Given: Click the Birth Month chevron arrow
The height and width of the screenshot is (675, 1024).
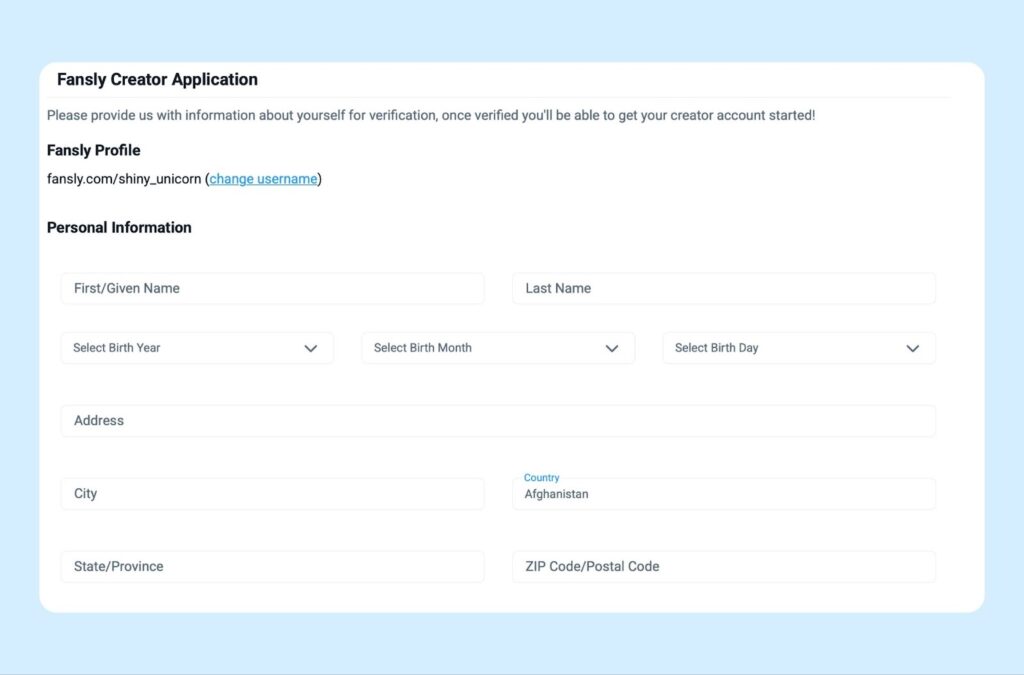Looking at the screenshot, I should point(612,347).
